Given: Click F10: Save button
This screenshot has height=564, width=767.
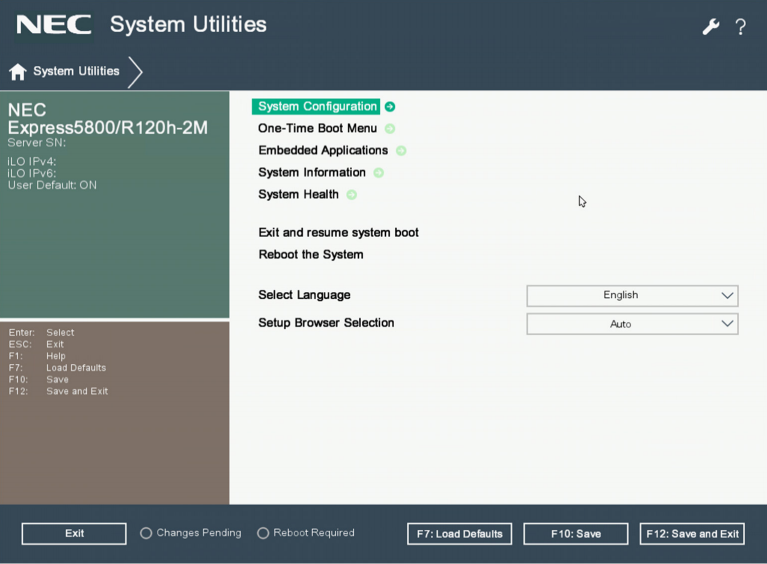Looking at the screenshot, I should (x=576, y=534).
